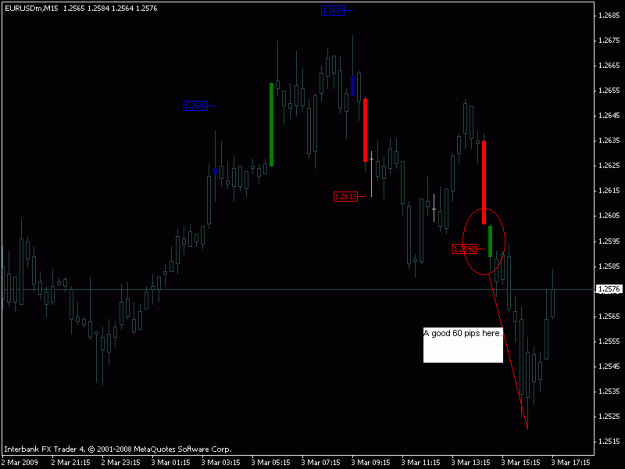
Task: Click the 1.2605 price scale value
Action: click(609, 216)
